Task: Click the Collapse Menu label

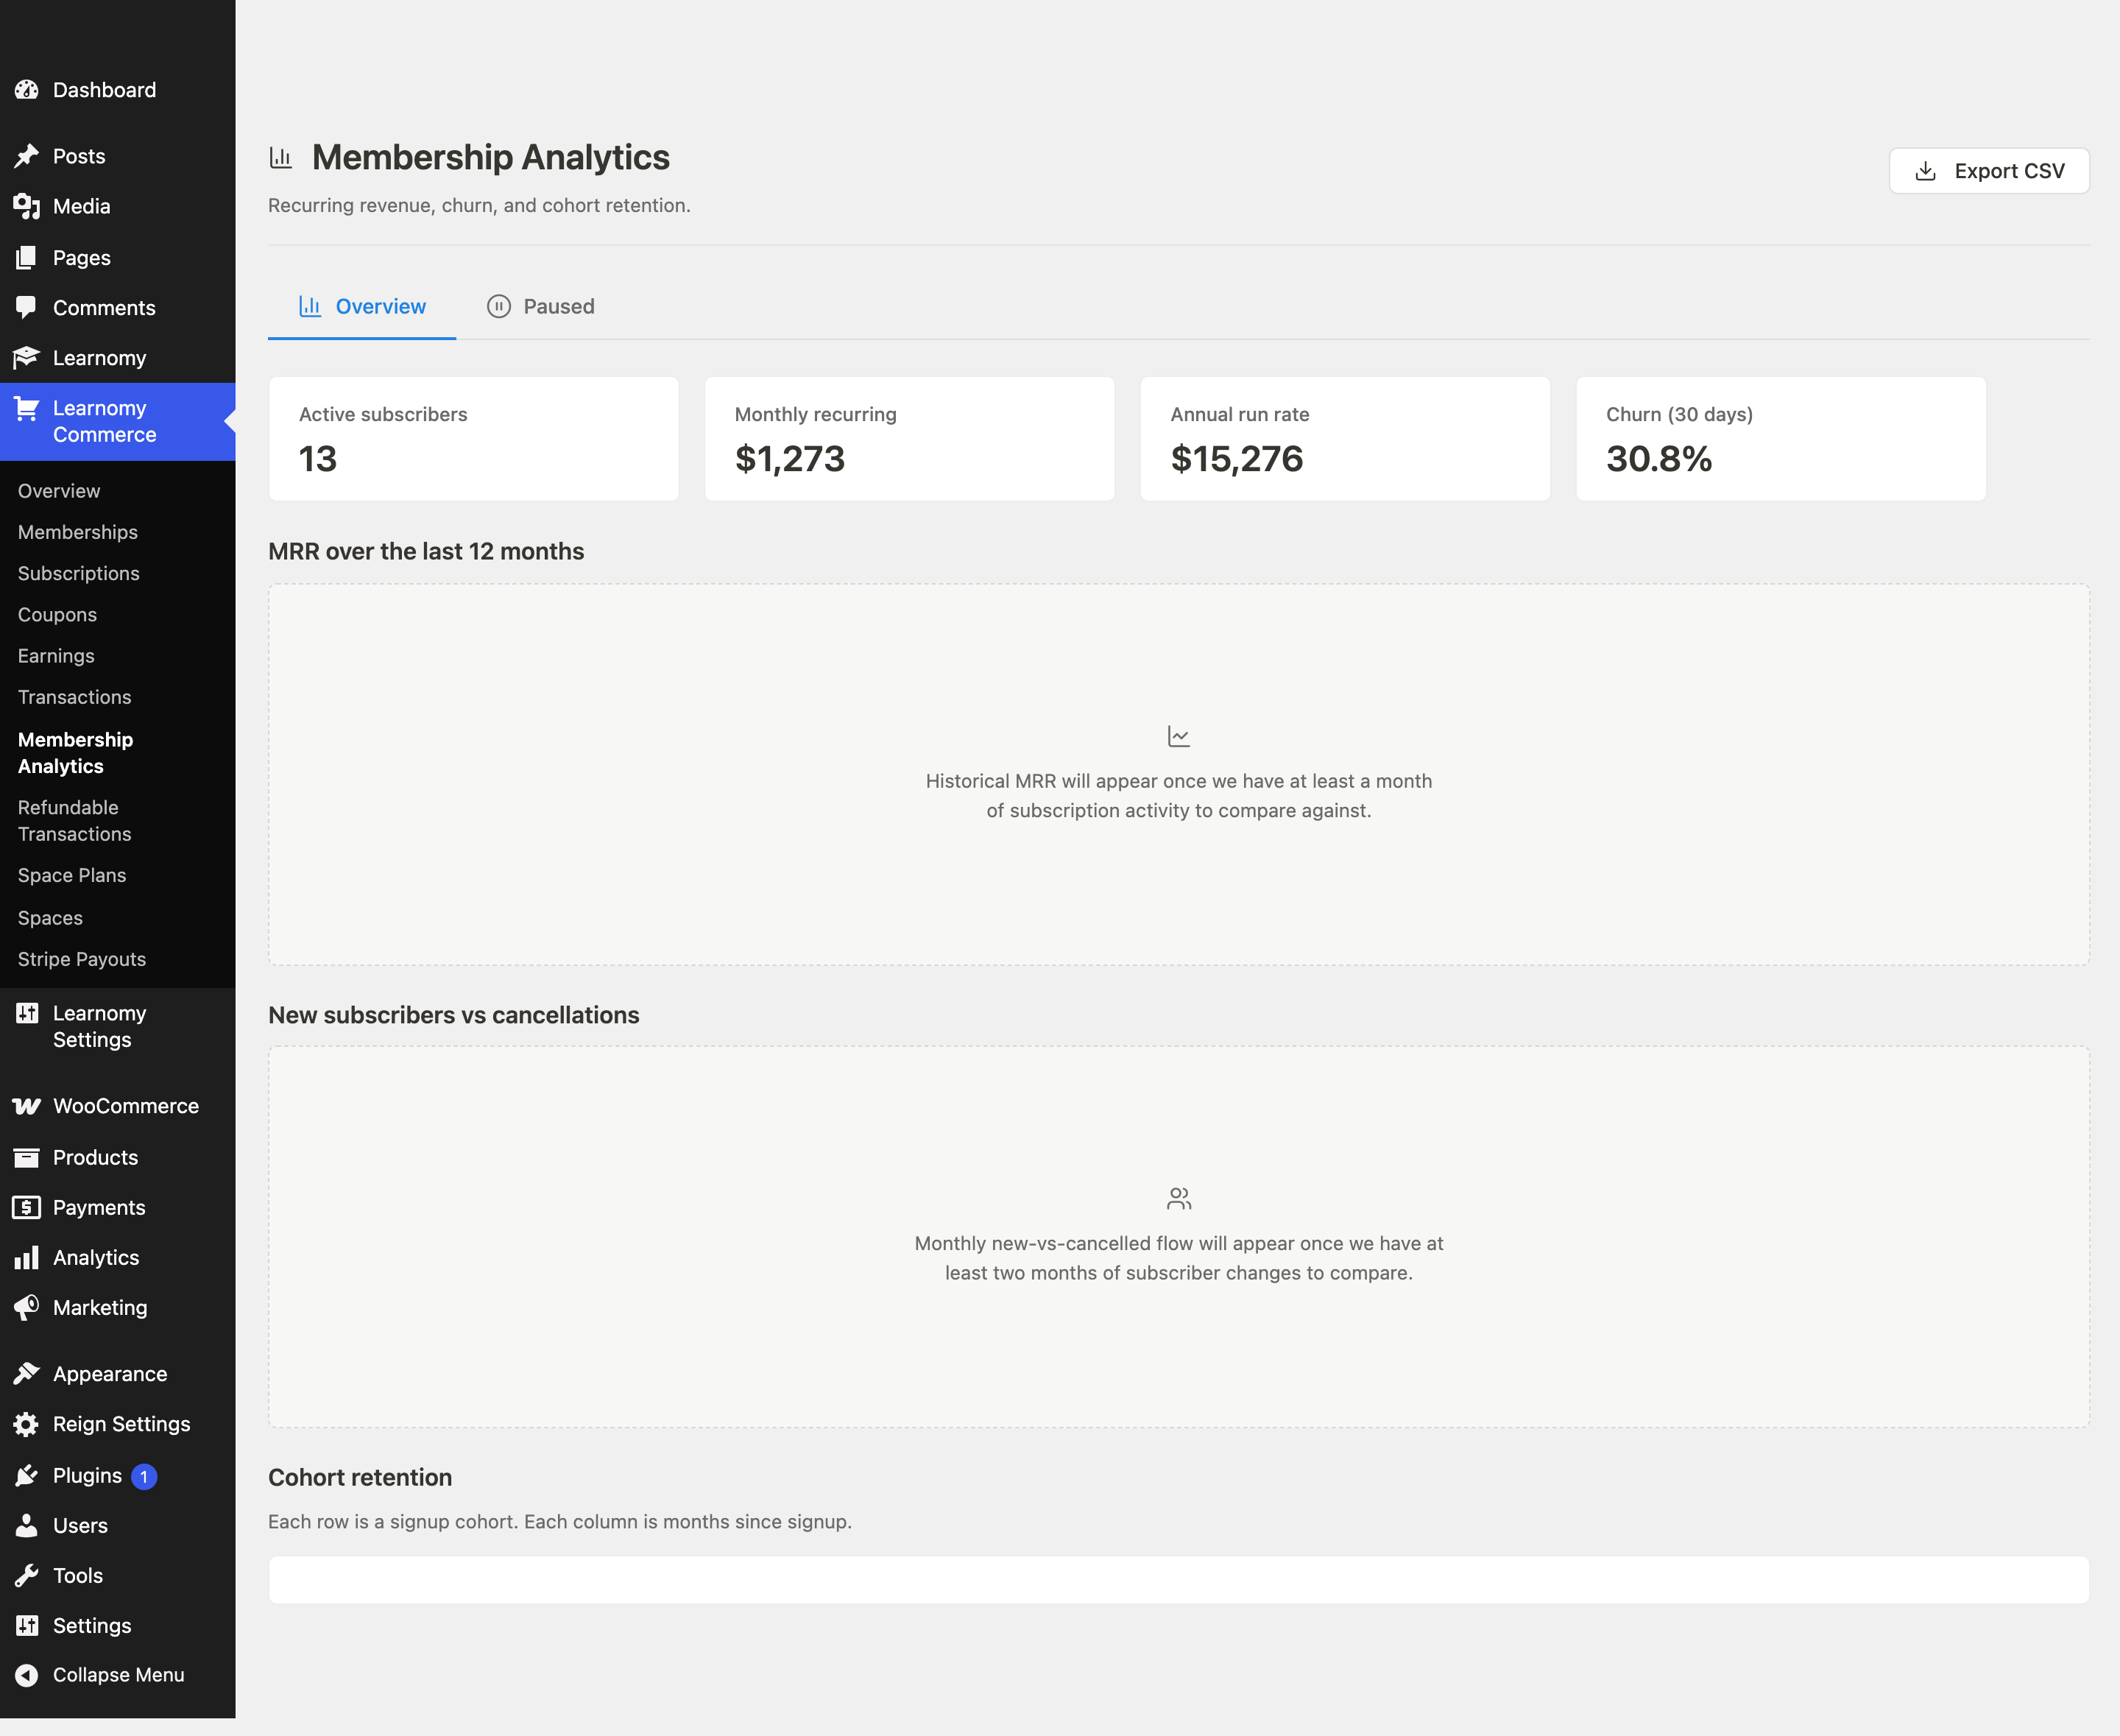Action: 119,1674
